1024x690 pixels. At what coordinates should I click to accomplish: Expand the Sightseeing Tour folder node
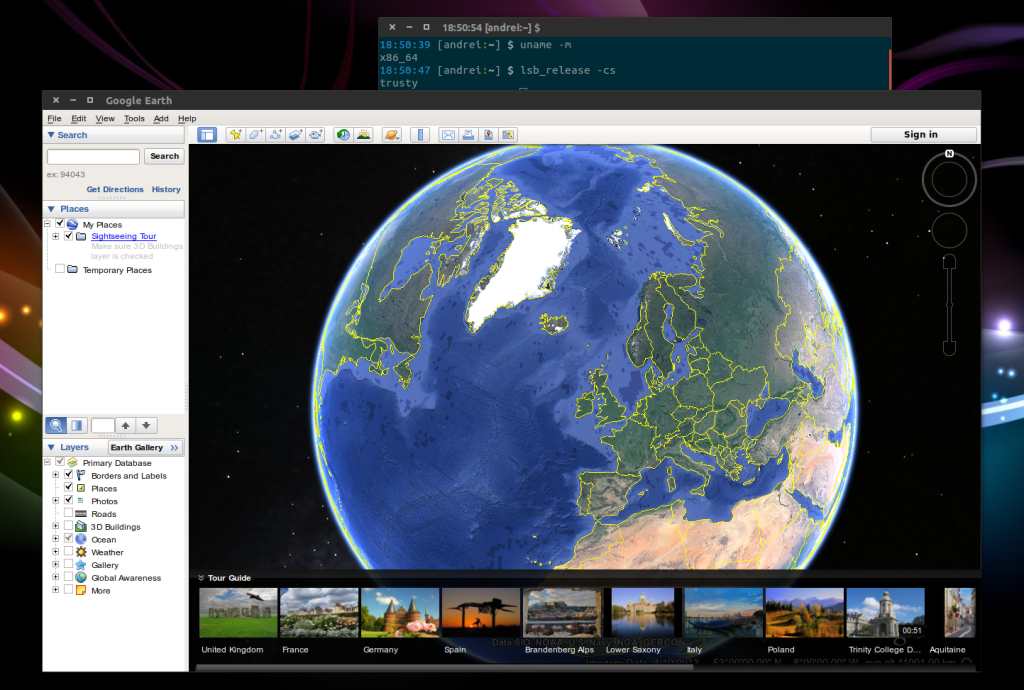[x=56, y=236]
